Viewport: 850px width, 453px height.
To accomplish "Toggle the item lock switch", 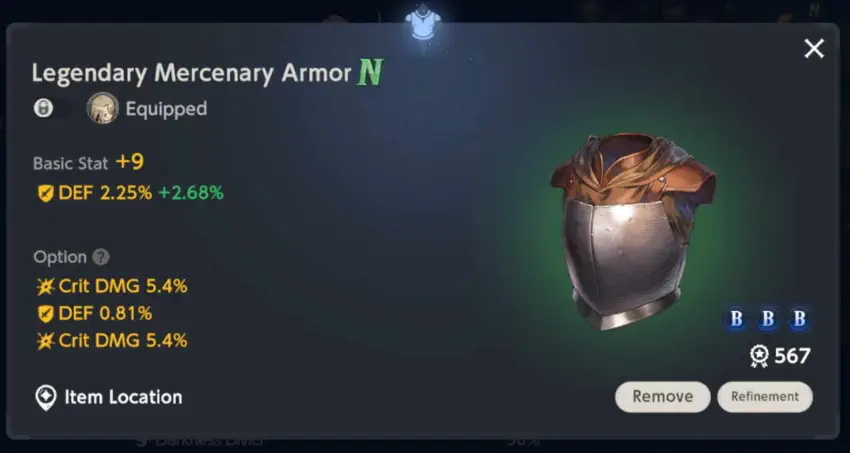I will coord(52,108).
